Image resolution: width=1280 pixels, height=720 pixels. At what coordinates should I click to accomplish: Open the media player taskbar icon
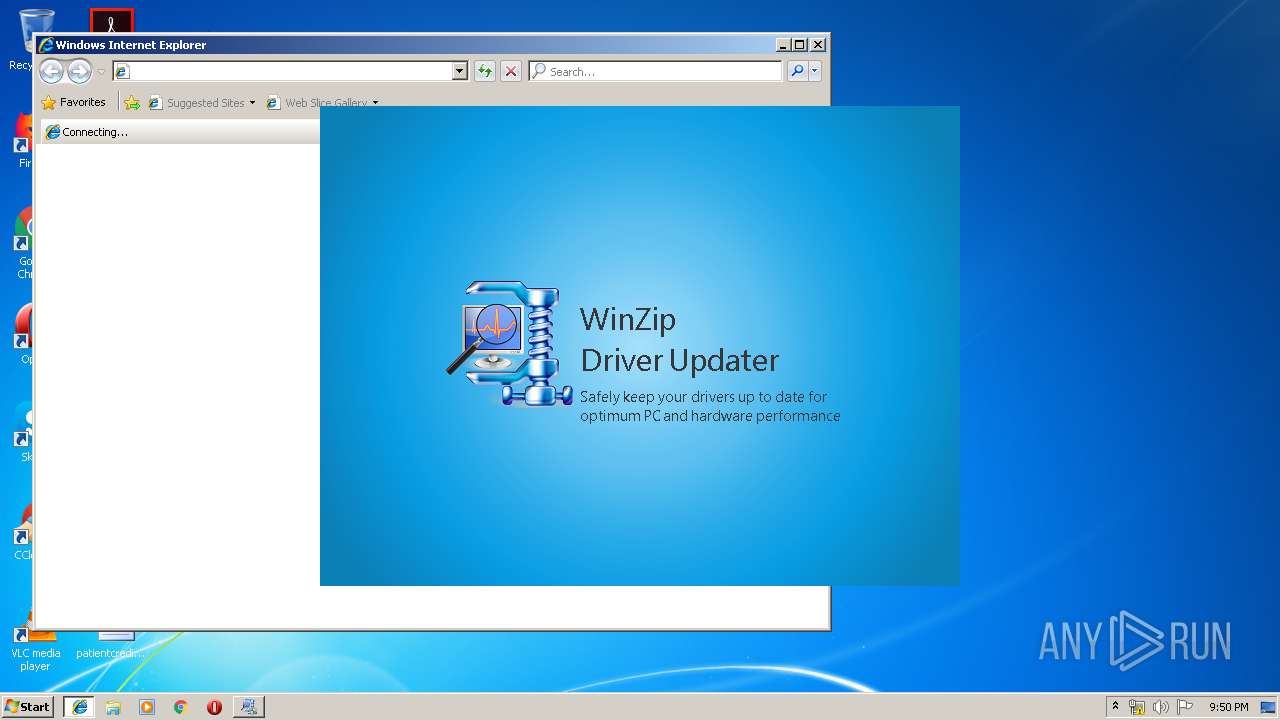pos(147,707)
